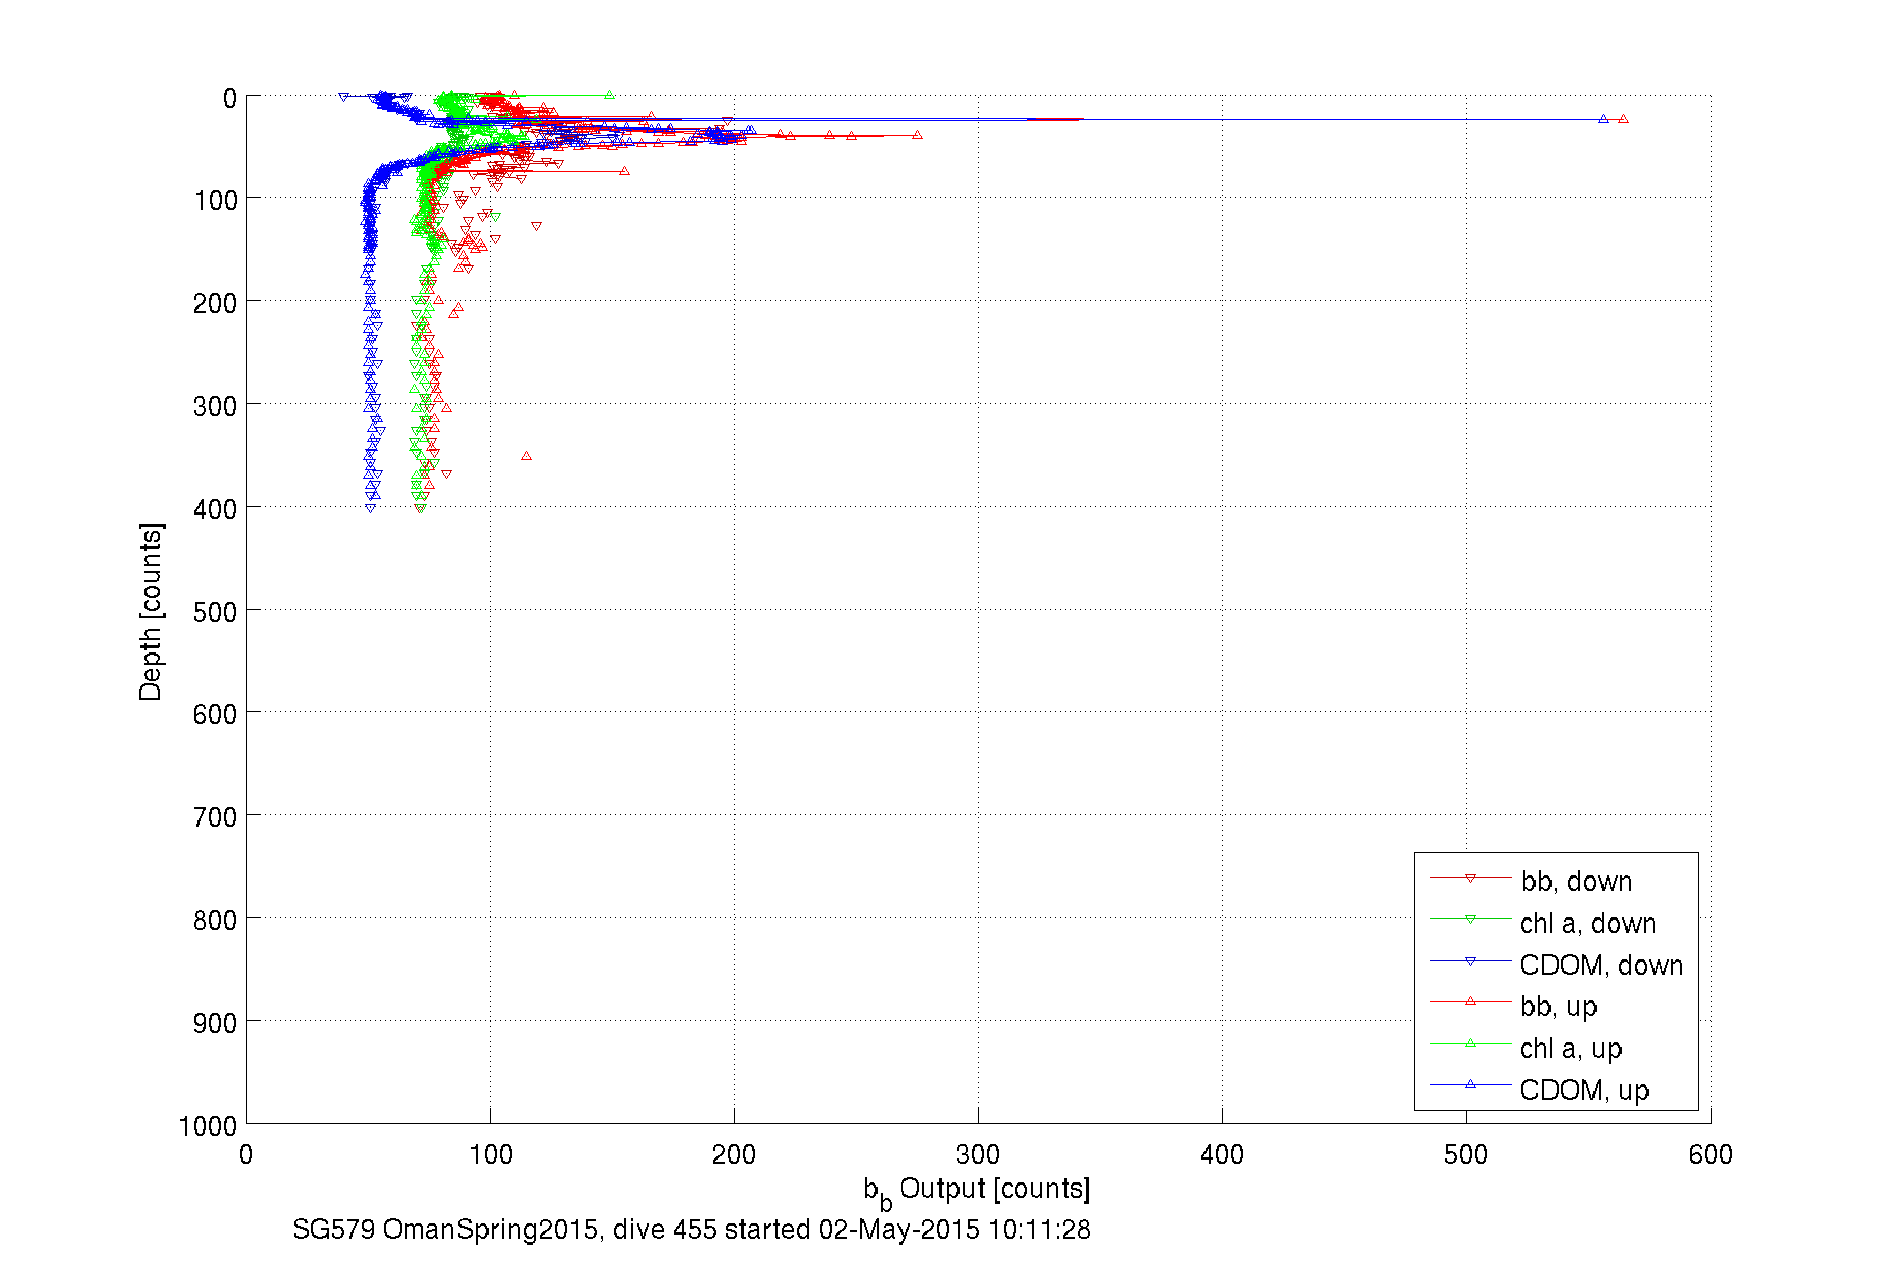Click green up-triangle marker for 'chl a, up' in legend
This screenshot has height=1262, width=1891.
tap(1470, 1043)
